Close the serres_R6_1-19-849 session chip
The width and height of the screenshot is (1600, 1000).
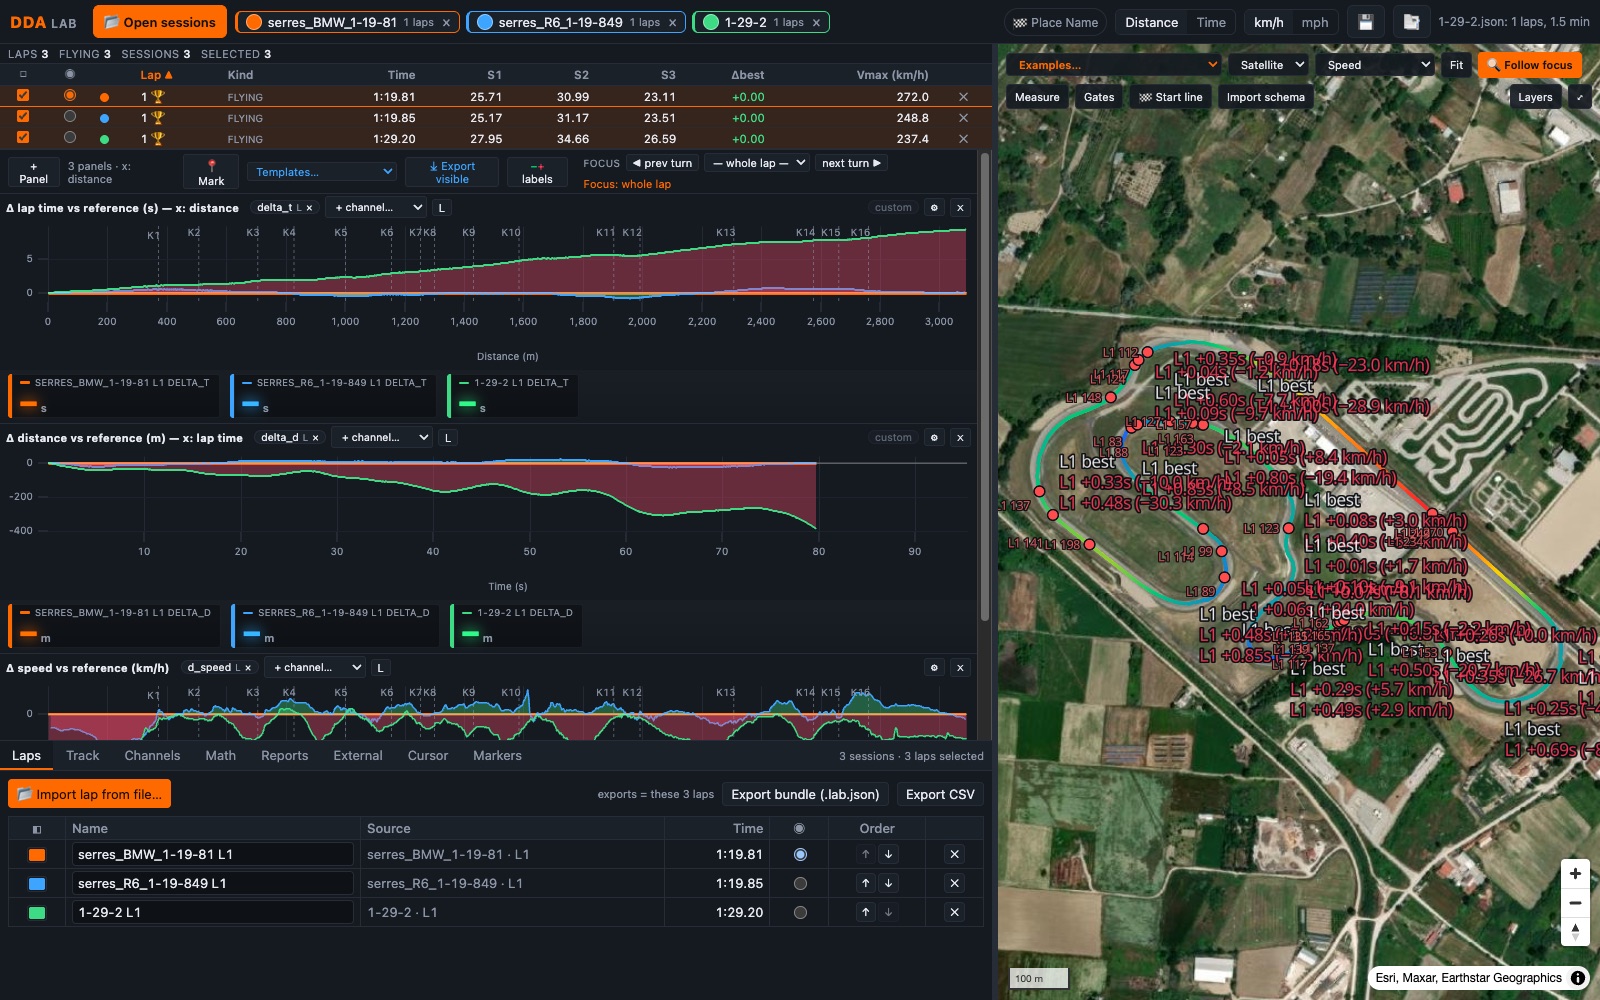672,22
